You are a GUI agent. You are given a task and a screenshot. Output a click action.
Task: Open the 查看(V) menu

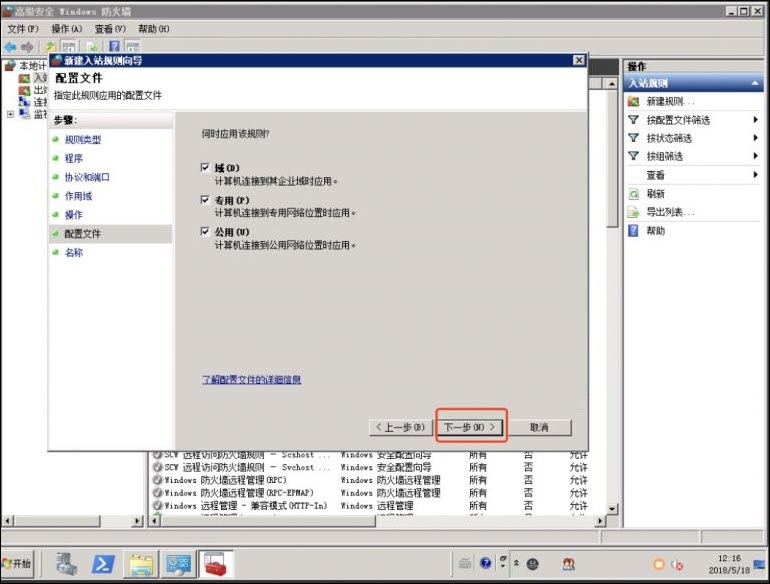click(x=110, y=29)
